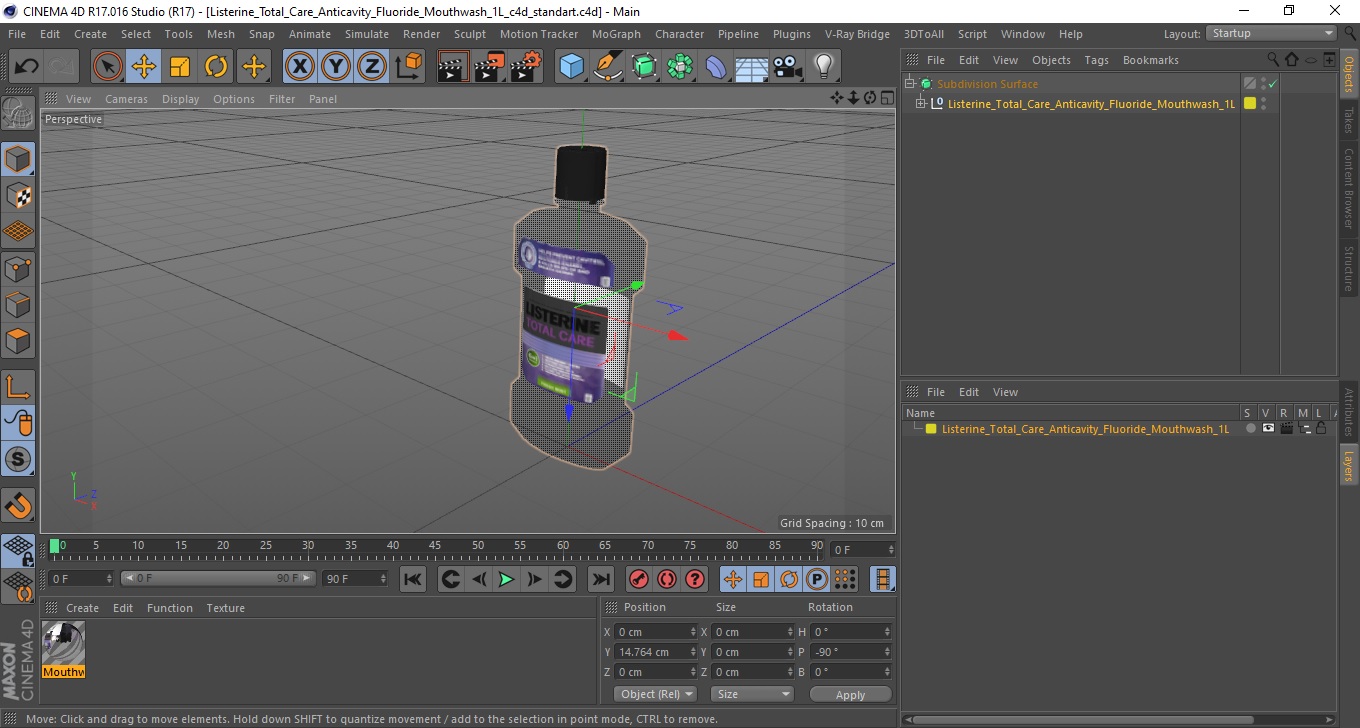Toggle Enable Snap magnet icon
The width and height of the screenshot is (1360, 728).
click(x=18, y=505)
